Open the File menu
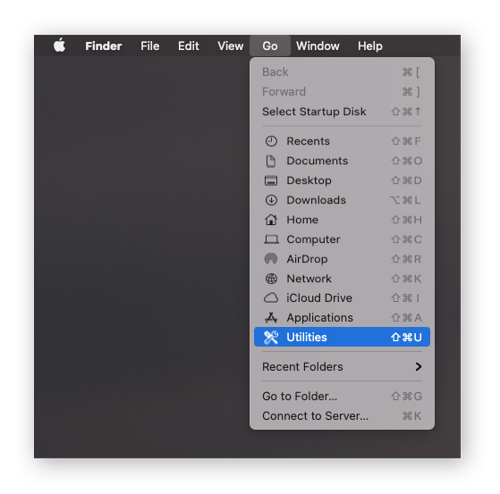 click(150, 46)
